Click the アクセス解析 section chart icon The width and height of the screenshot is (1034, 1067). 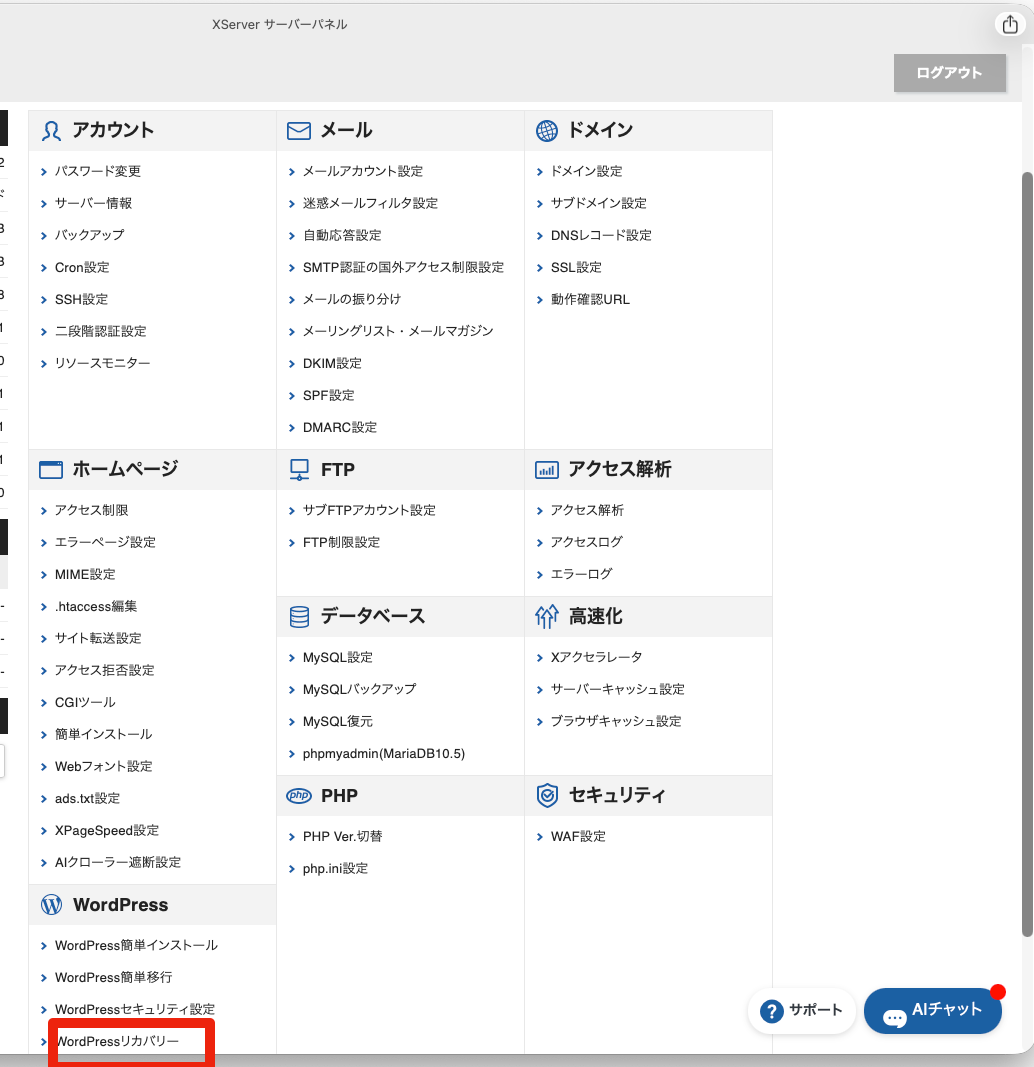click(x=547, y=470)
